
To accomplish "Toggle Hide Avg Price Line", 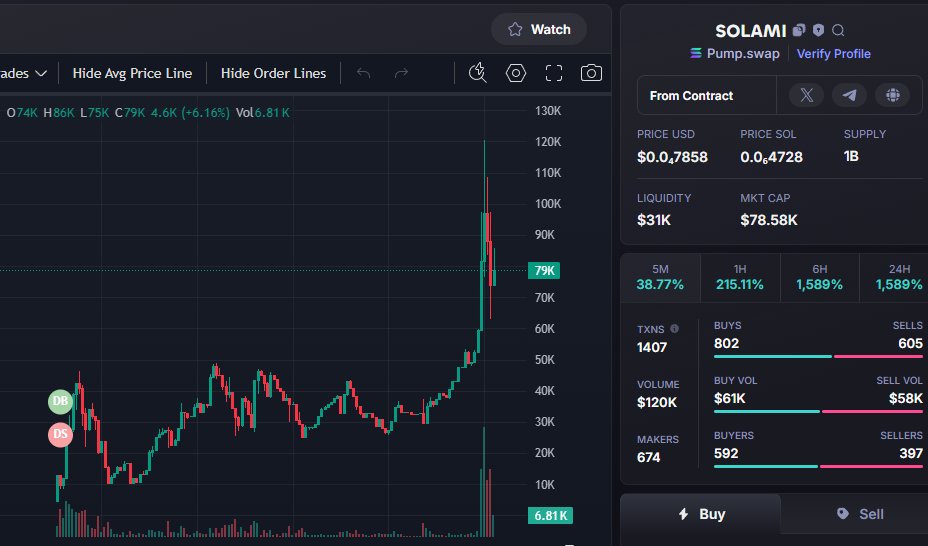I will click(x=132, y=73).
